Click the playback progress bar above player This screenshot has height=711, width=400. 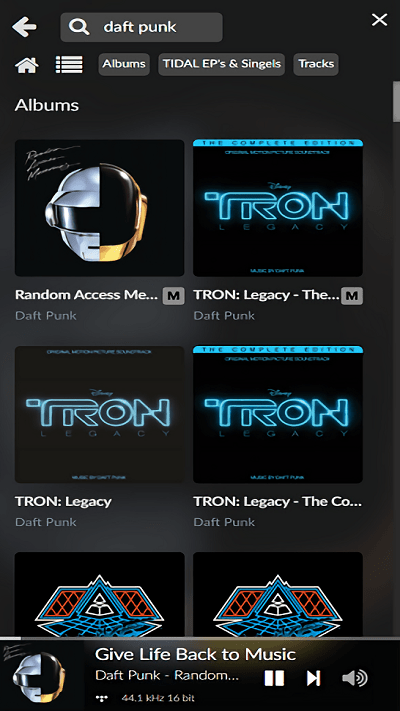[200, 639]
